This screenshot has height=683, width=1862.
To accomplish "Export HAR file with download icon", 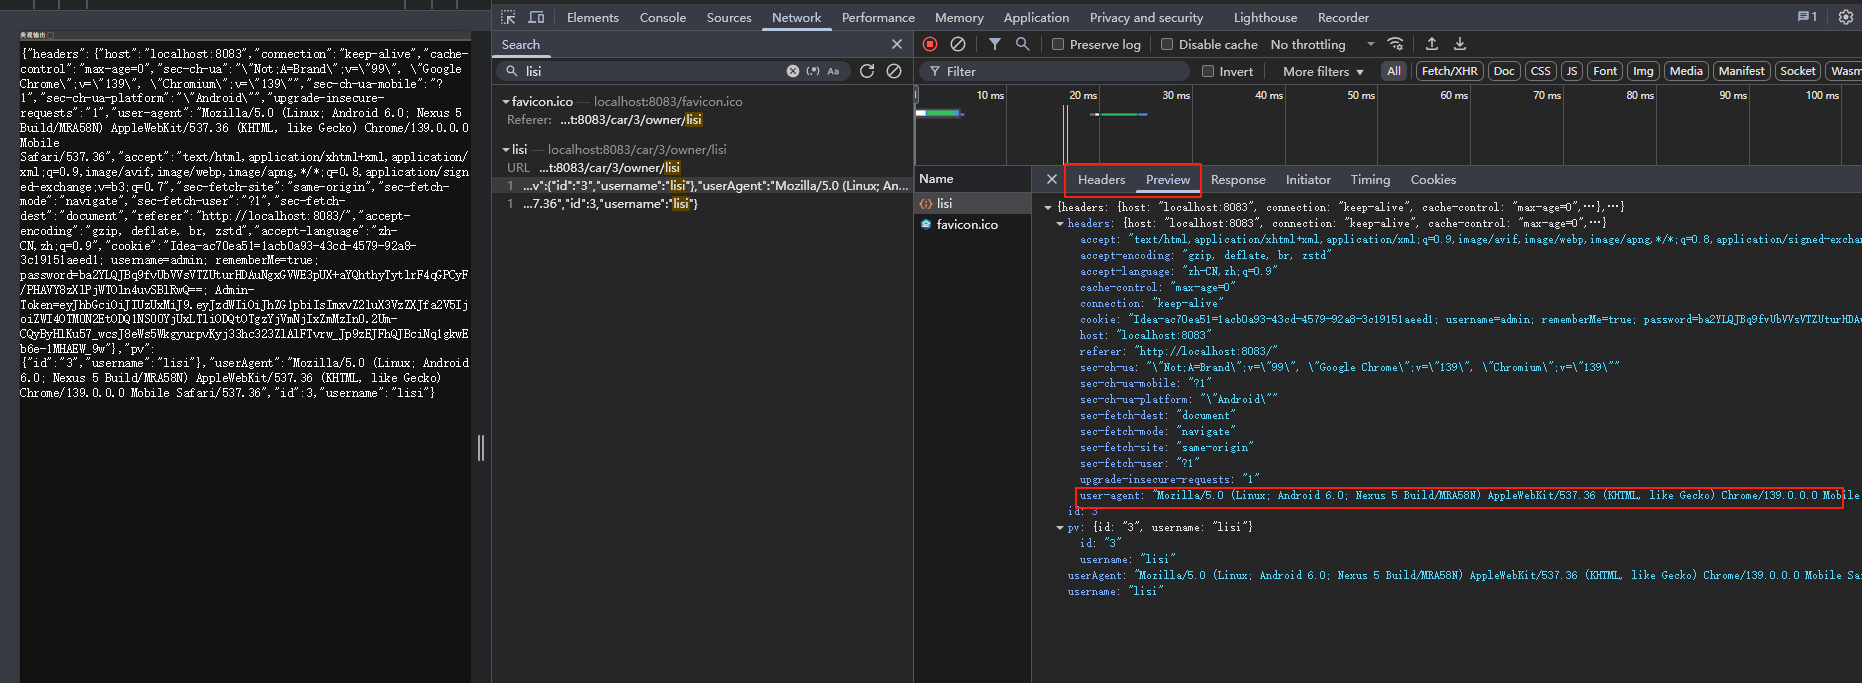I will pos(1460,44).
